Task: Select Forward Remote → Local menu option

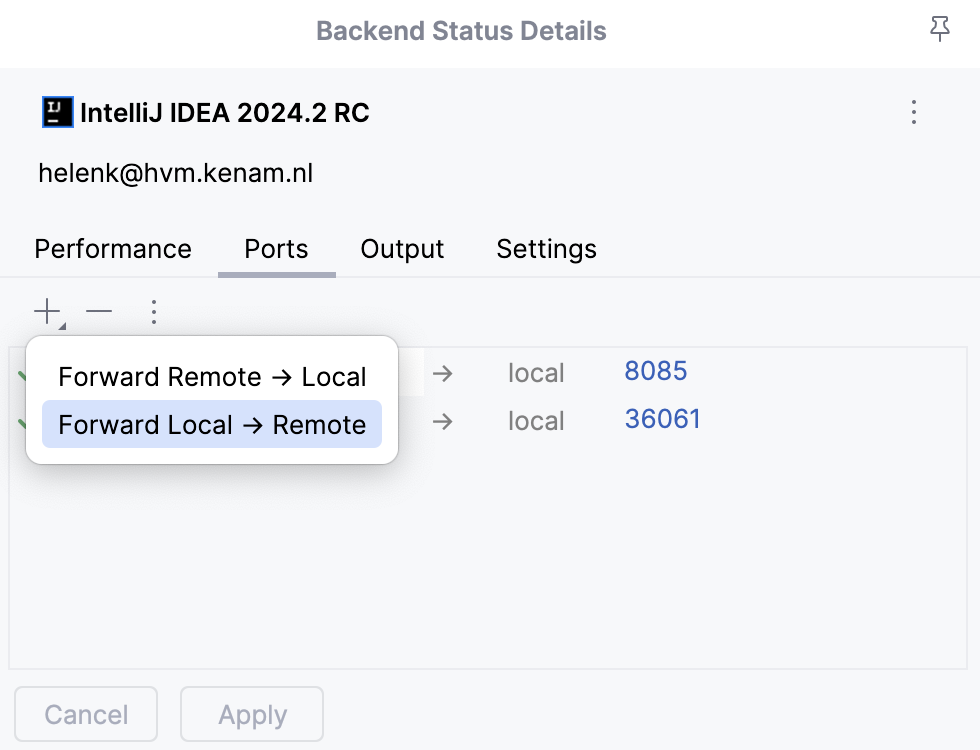Action: click(x=211, y=376)
